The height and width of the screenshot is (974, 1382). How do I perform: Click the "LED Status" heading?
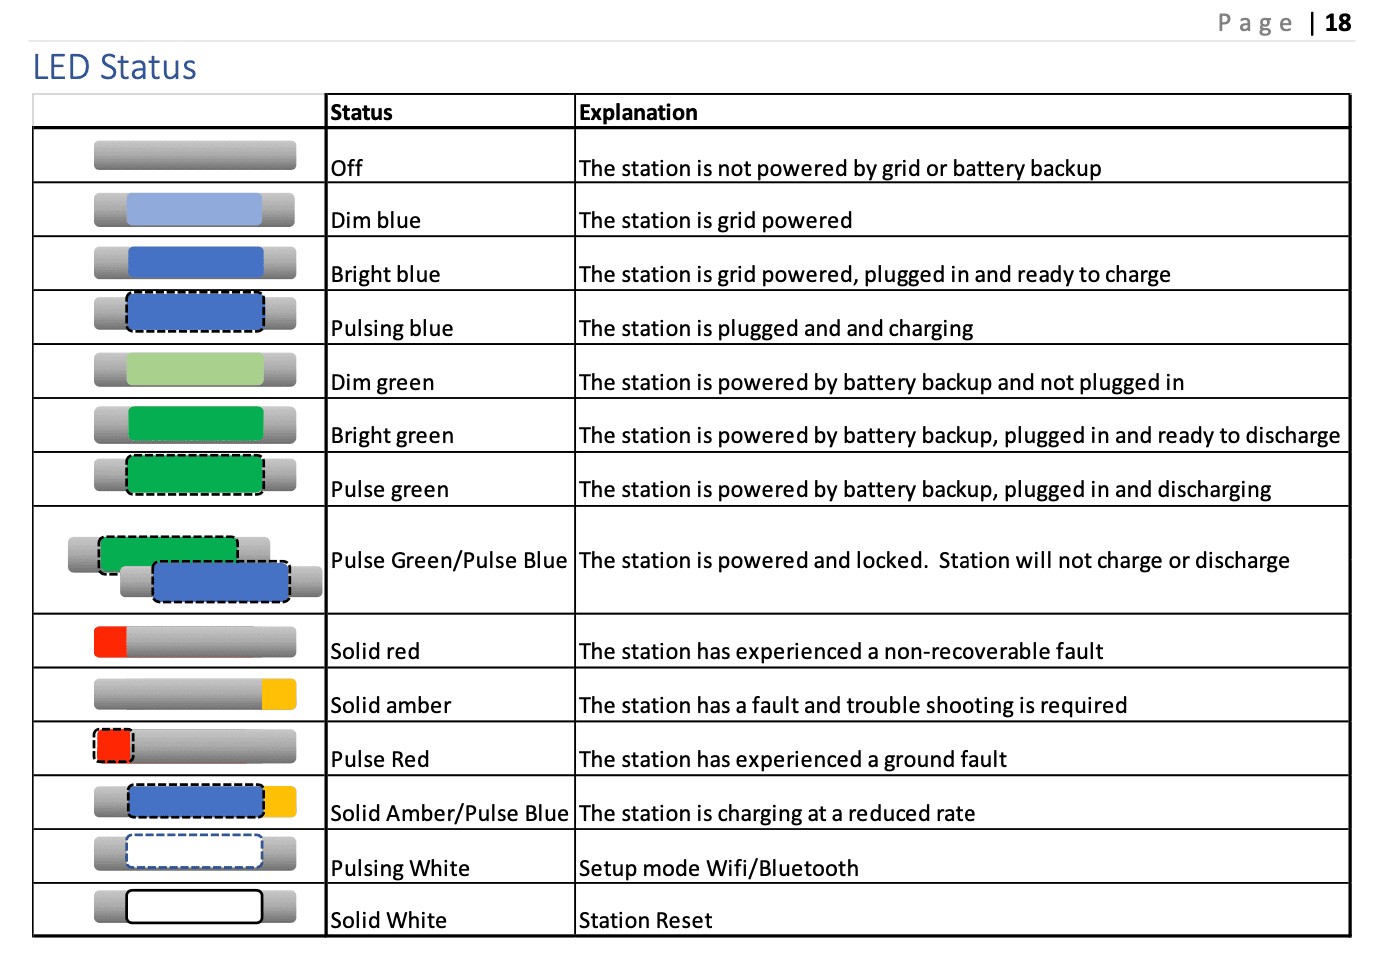115,67
